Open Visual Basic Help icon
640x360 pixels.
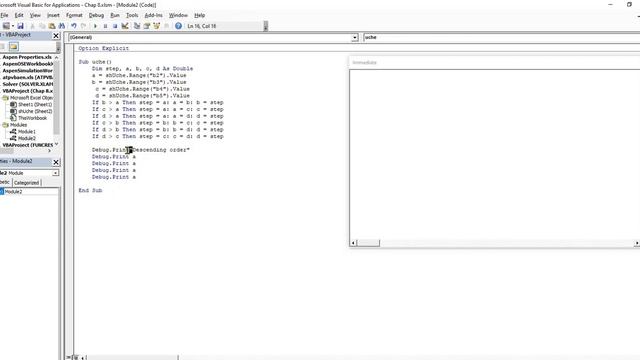tap(178, 26)
